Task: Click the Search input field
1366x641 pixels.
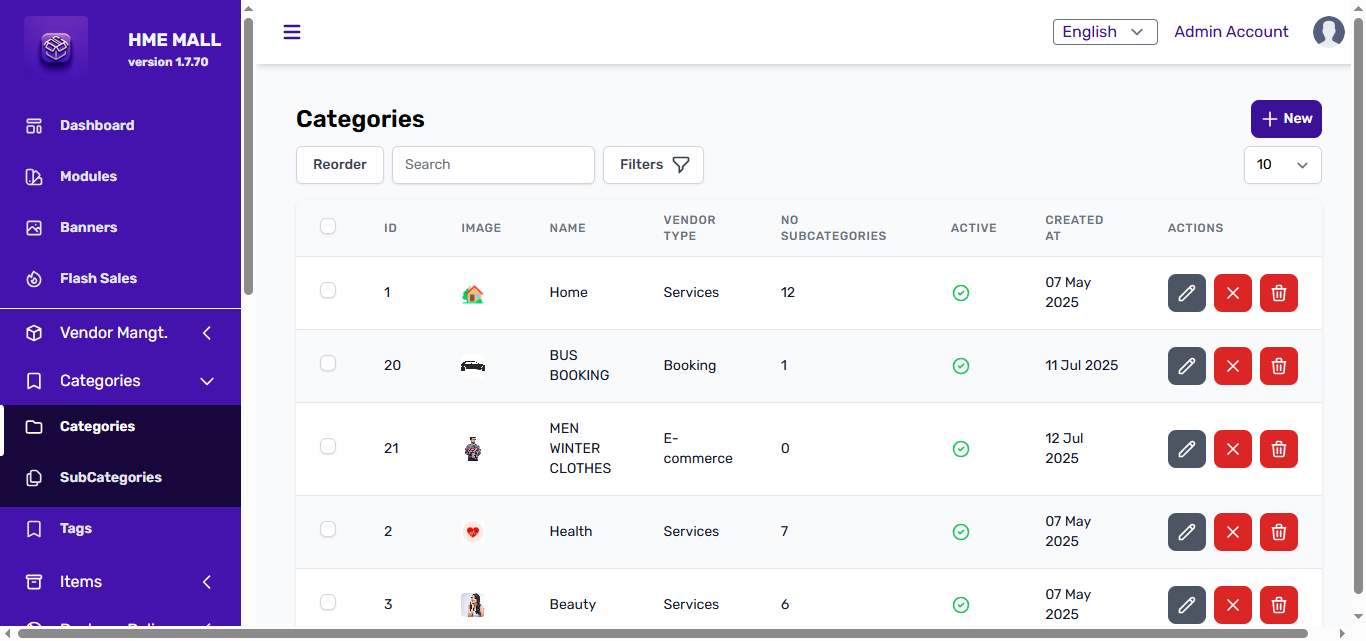Action: click(493, 165)
